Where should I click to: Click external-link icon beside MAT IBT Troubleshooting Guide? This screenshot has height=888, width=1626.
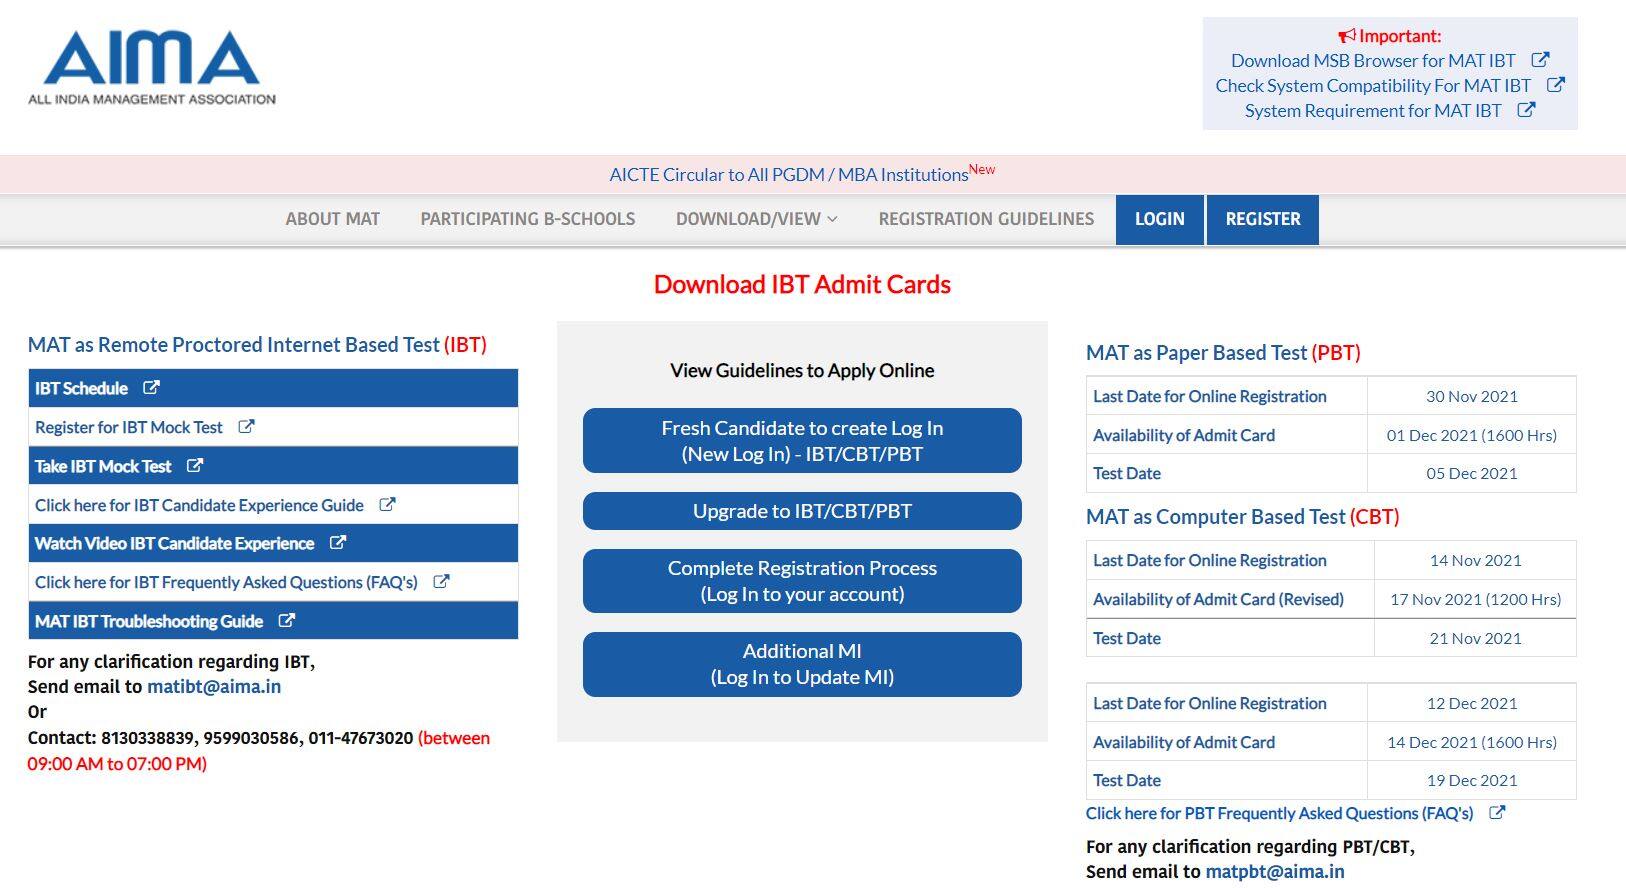click(x=287, y=621)
